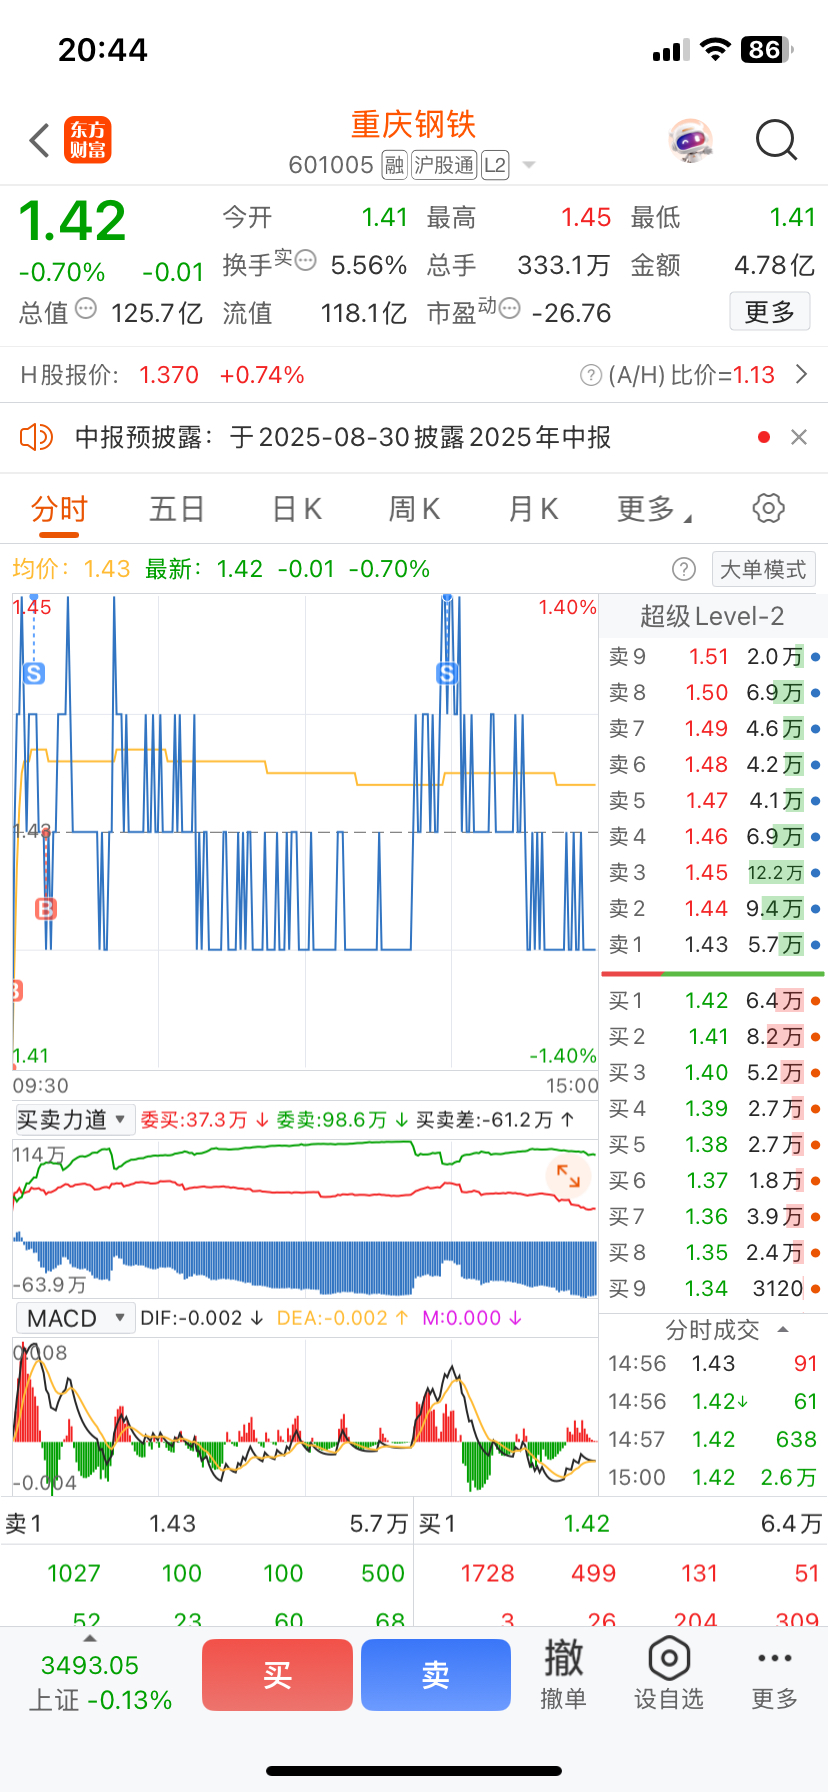Open 换手 info circle icon
The image size is (828, 1792).
pyautogui.click(x=306, y=261)
